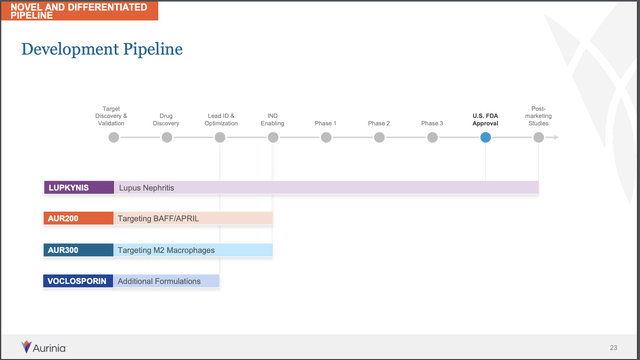Click the Targeting M2 Macrophages progress bar
Image resolution: width=640 pixels, height=360 pixels.
193,250
